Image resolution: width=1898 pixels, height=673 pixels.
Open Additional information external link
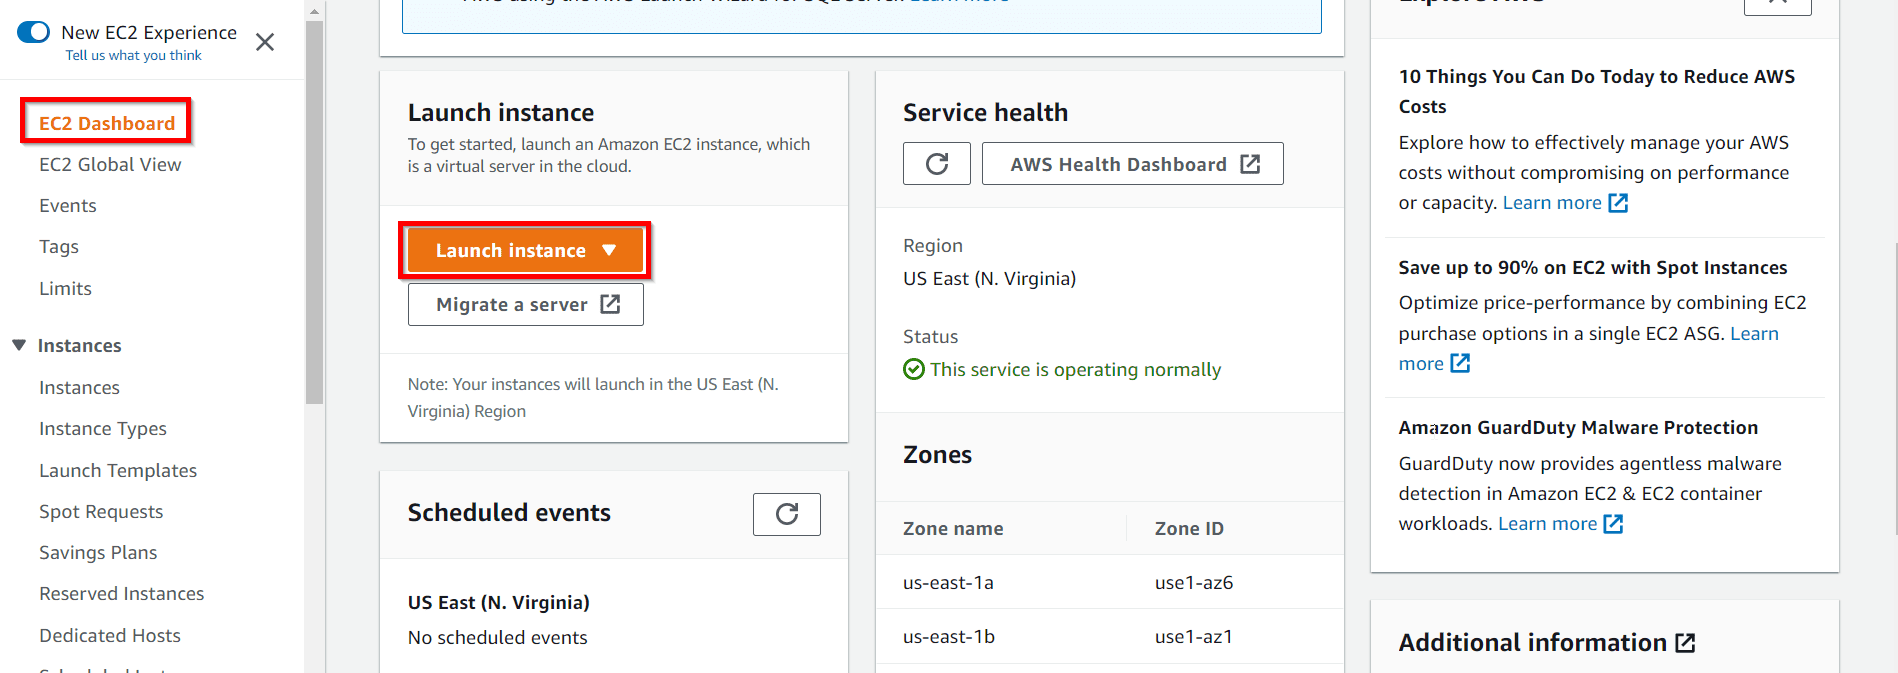click(x=1686, y=643)
